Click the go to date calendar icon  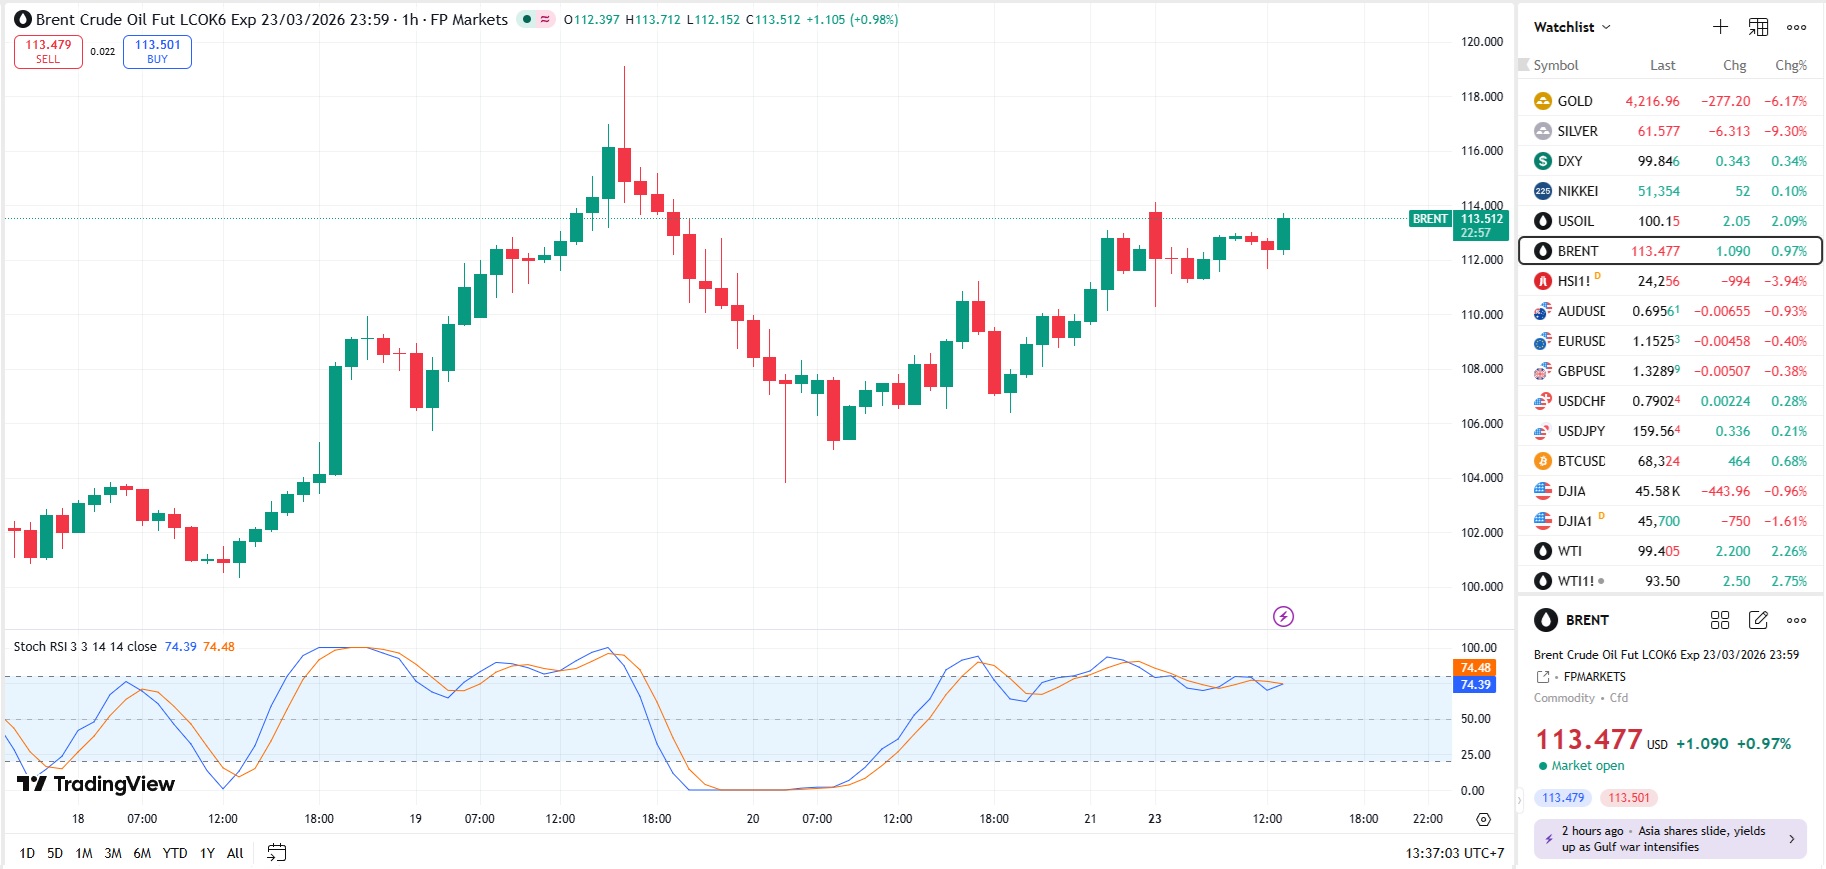(x=277, y=853)
